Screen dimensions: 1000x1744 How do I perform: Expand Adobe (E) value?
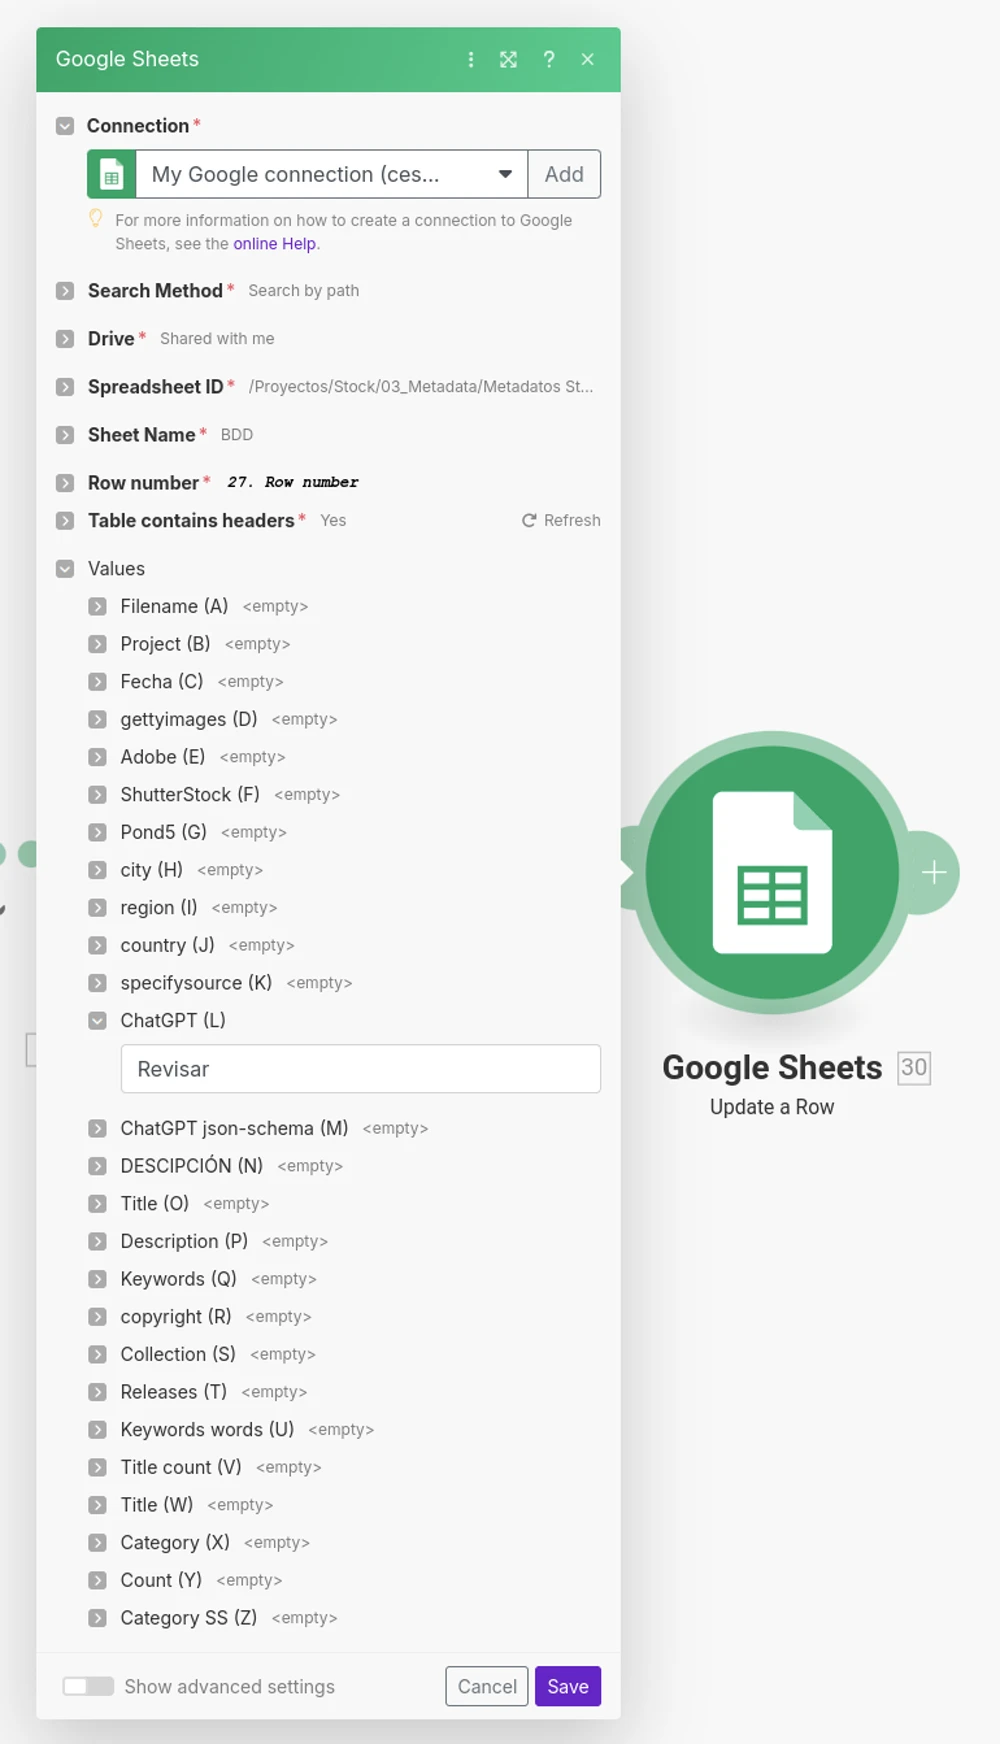point(97,757)
